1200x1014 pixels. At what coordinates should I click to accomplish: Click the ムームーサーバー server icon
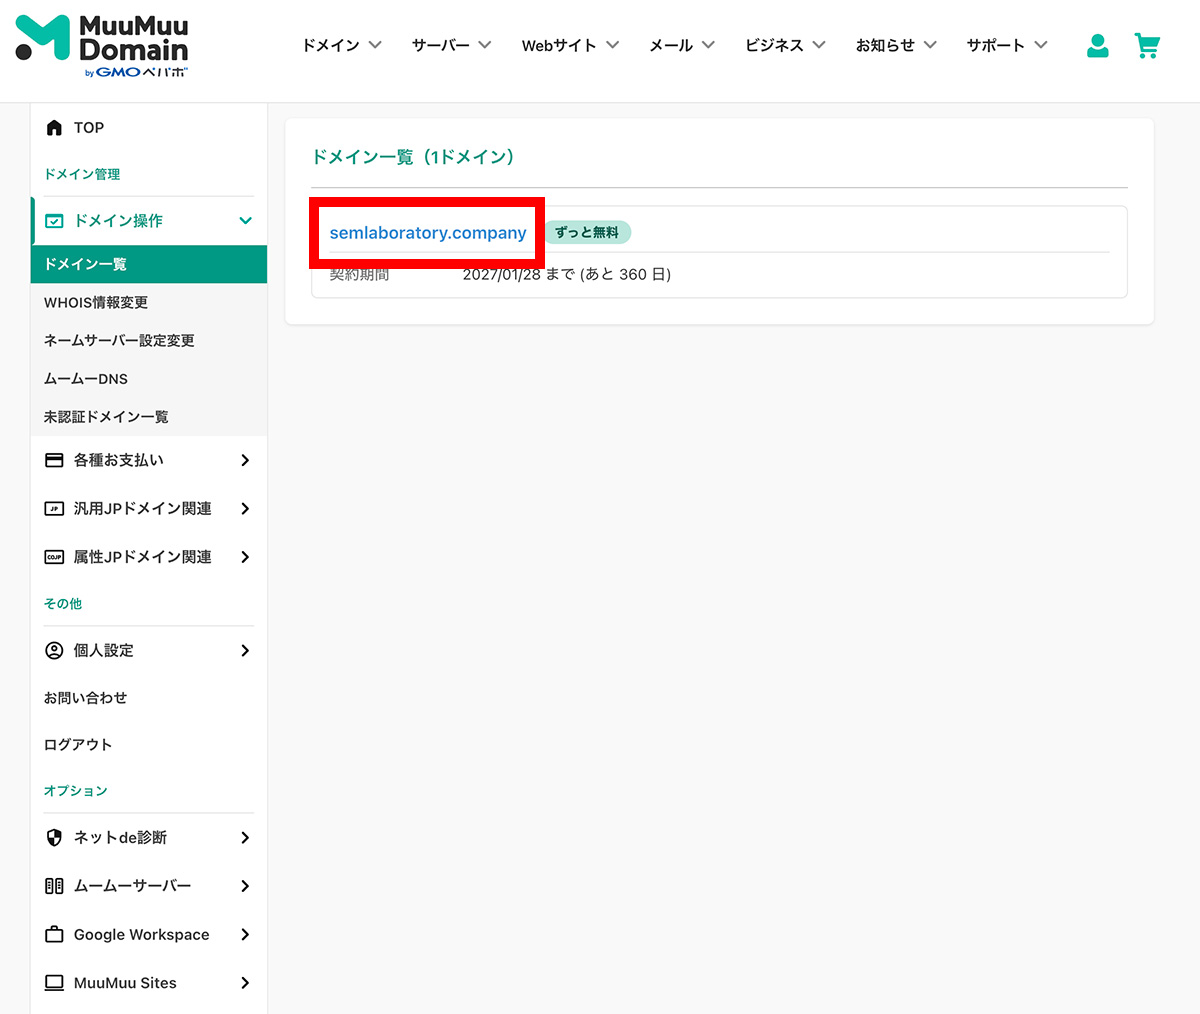[x=55, y=886]
